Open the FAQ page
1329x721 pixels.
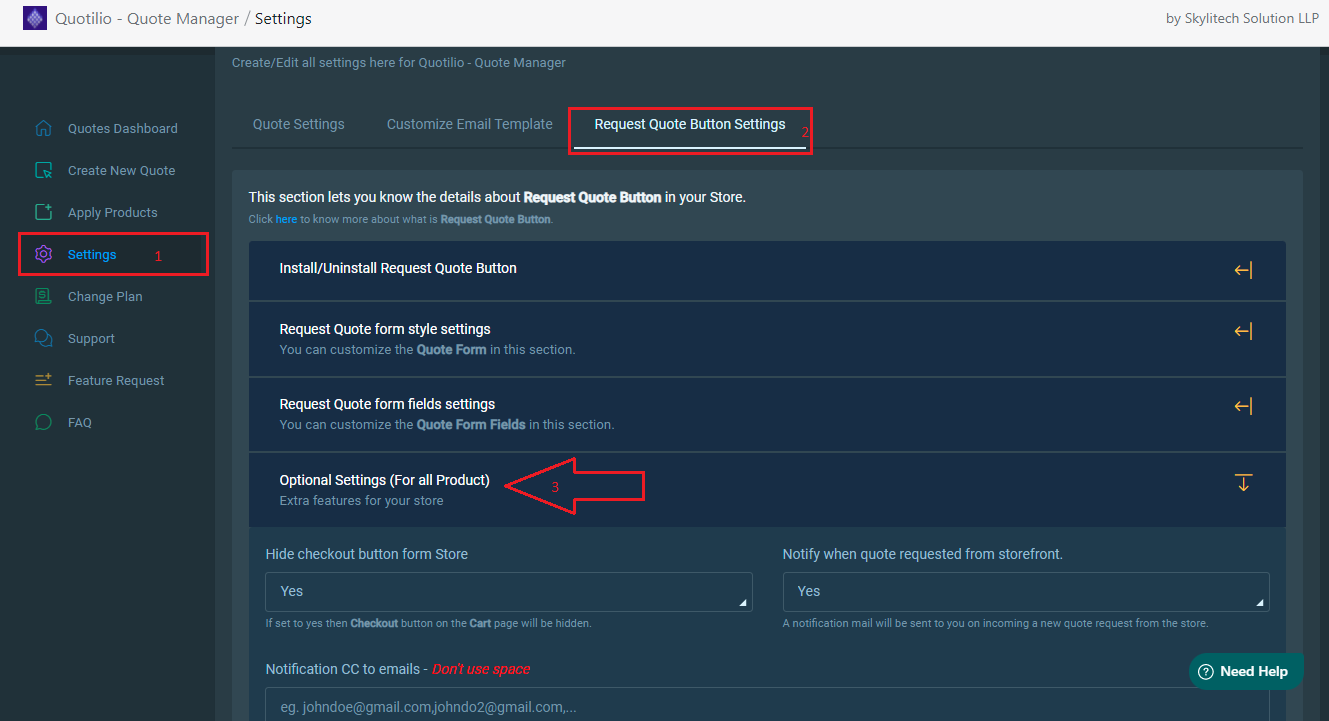click(80, 422)
